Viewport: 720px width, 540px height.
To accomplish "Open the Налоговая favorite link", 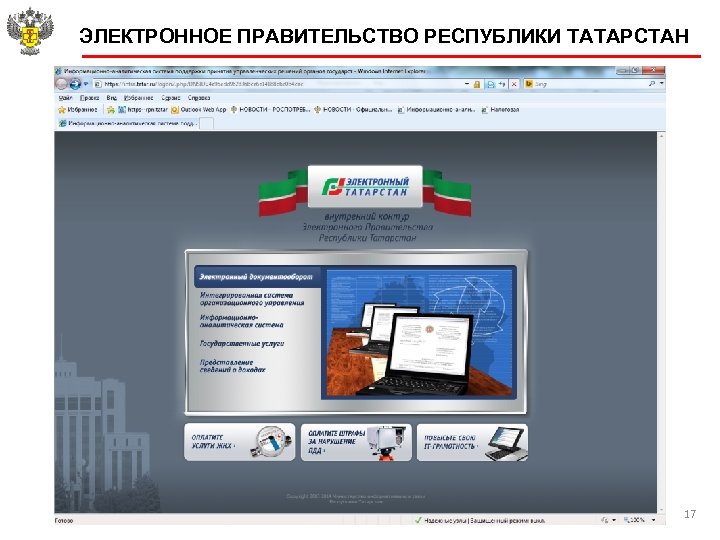I will click(x=500, y=110).
